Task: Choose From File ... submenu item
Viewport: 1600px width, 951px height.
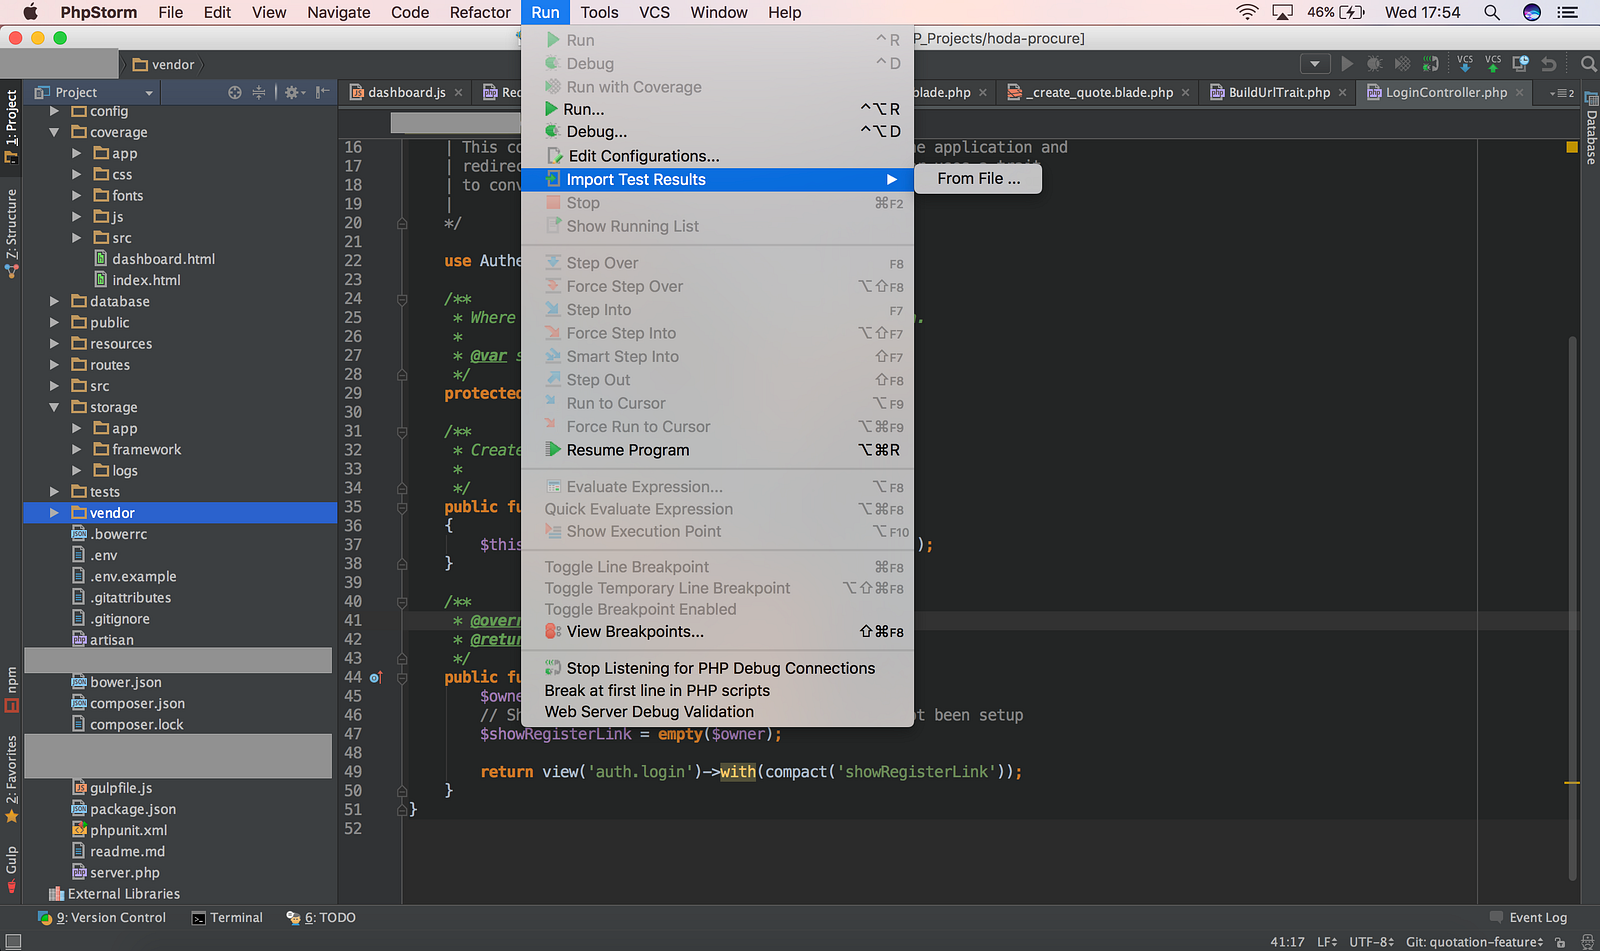Action: [x=978, y=179]
